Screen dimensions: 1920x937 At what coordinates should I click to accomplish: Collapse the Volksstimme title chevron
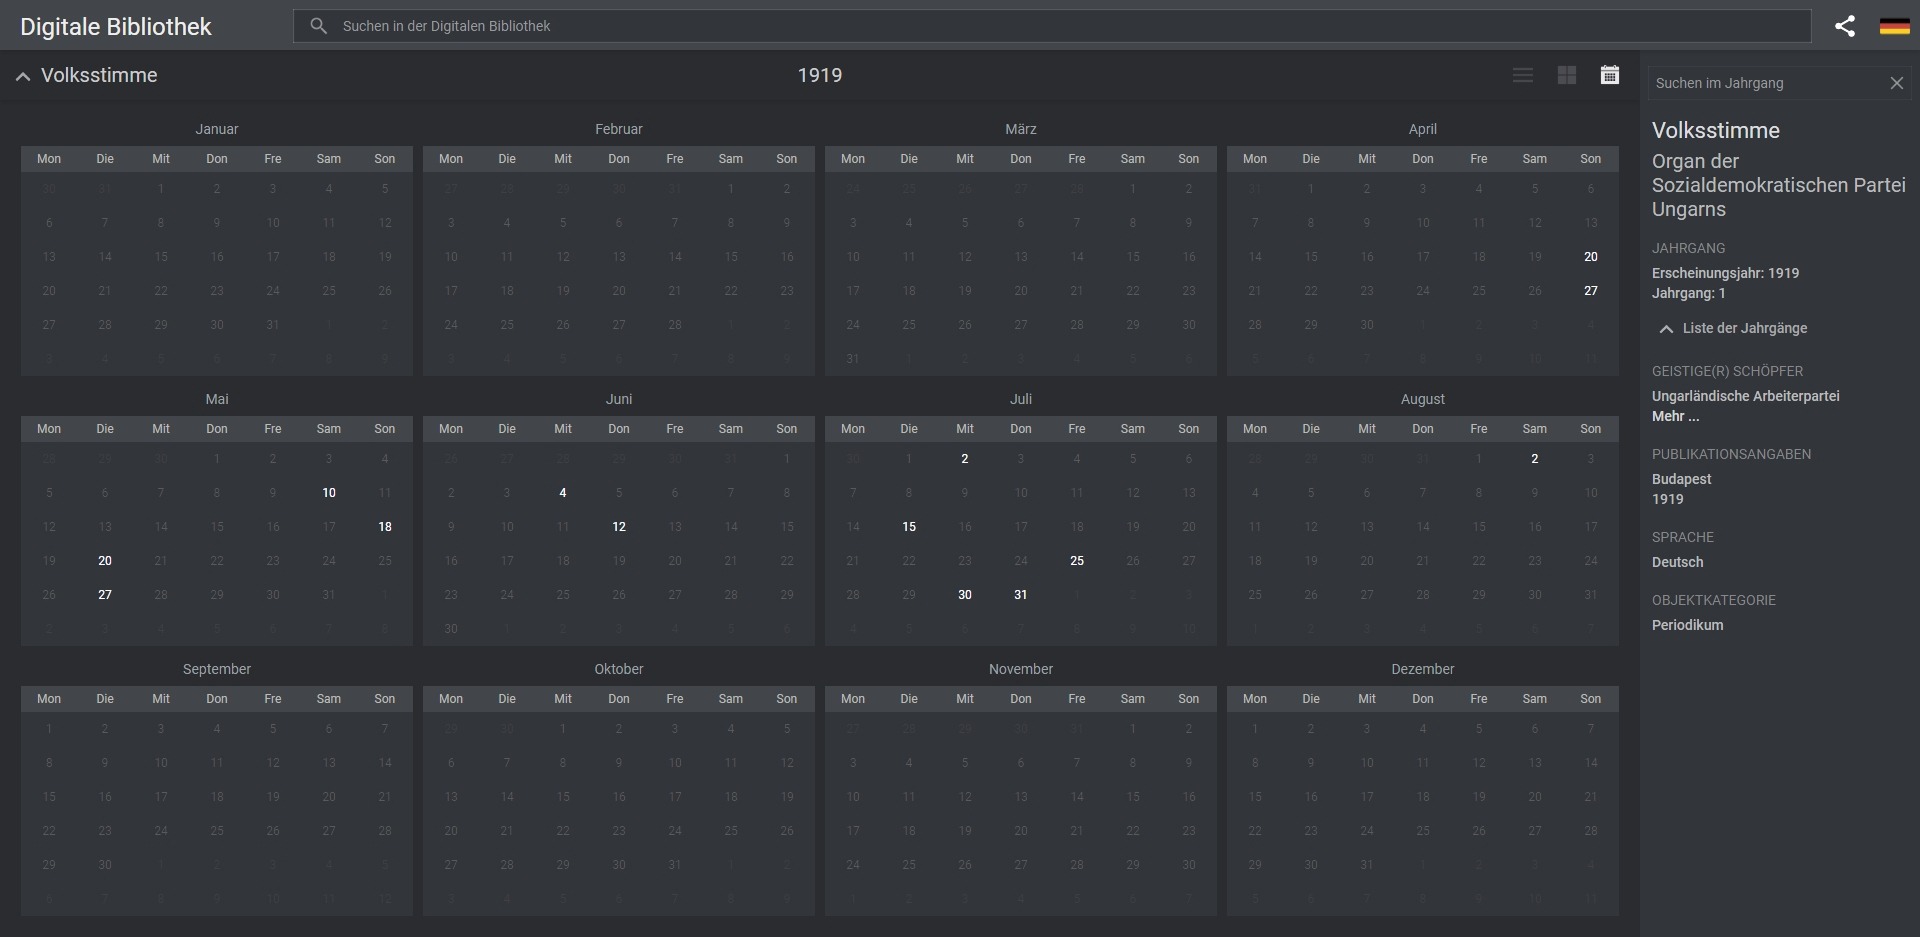[23, 76]
